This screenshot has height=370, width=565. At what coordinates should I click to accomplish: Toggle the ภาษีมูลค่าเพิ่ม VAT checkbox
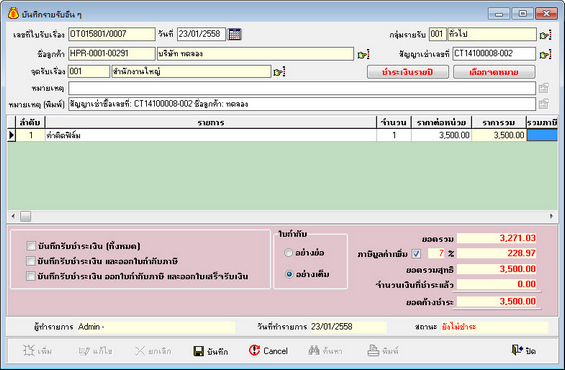coord(416,254)
